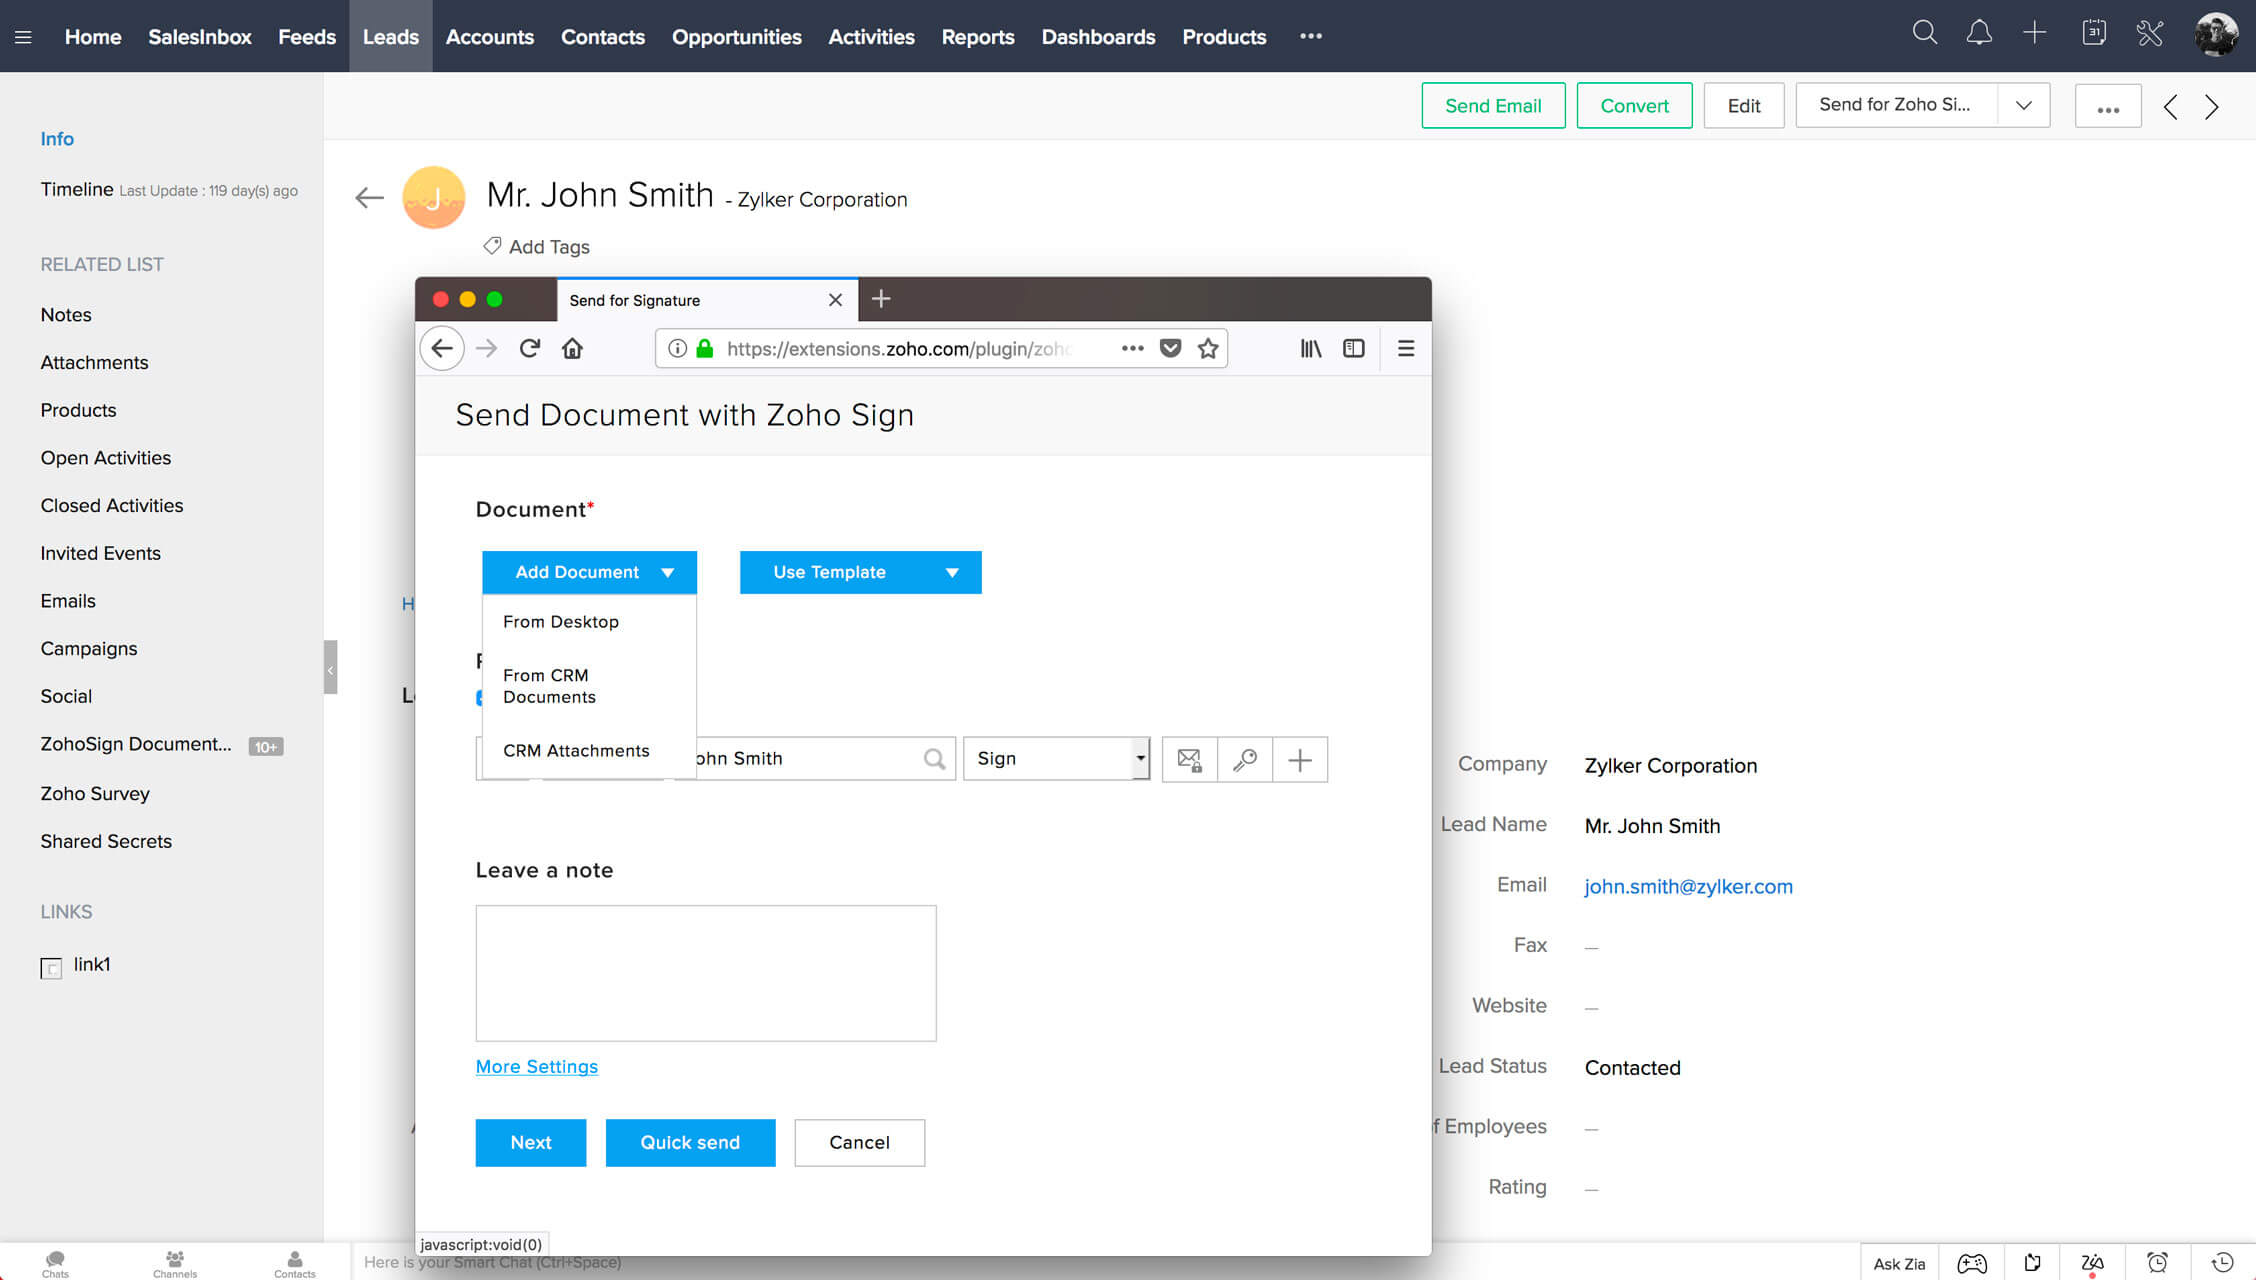The image size is (2256, 1280).
Task: Click the Quick send button
Action: 690,1142
